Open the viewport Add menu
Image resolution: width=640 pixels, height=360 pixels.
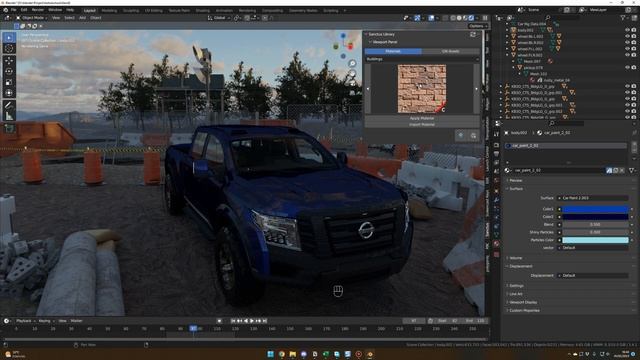82,18
